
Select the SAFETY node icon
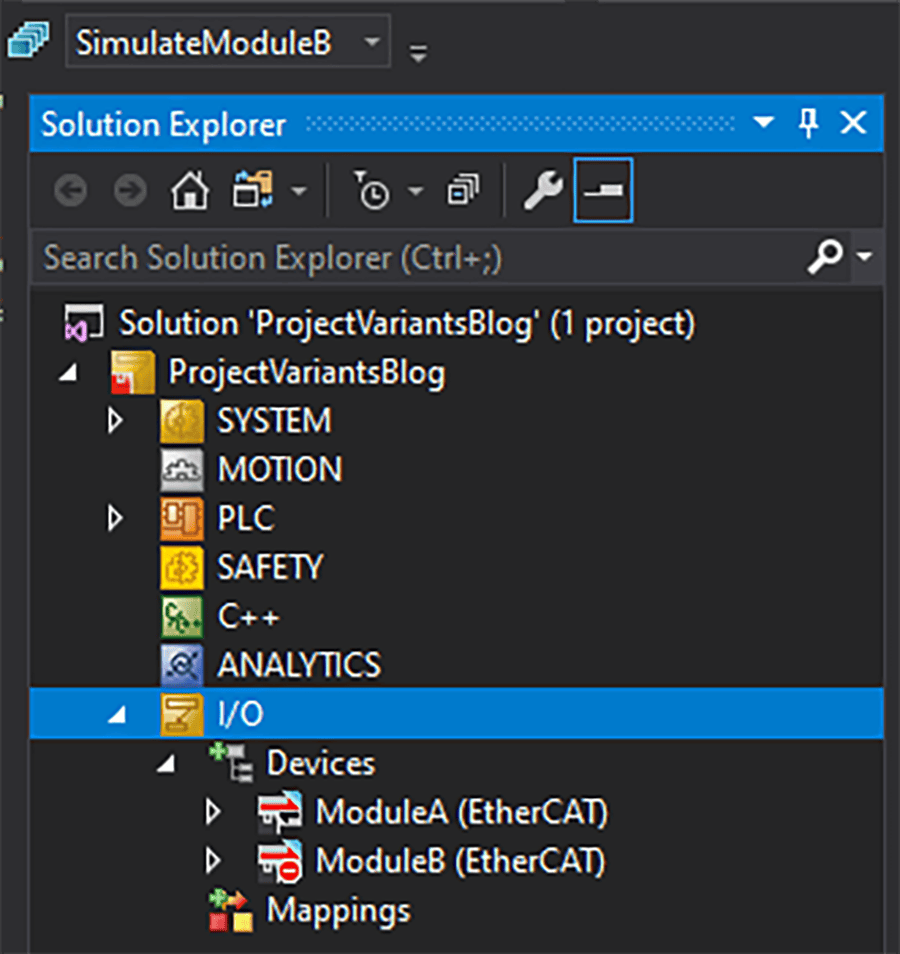pyautogui.click(x=181, y=568)
